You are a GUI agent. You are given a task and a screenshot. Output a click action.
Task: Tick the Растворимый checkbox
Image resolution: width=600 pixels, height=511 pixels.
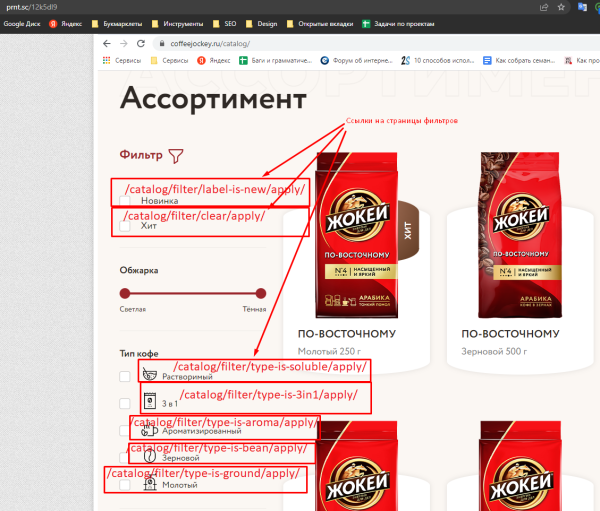click(x=125, y=376)
